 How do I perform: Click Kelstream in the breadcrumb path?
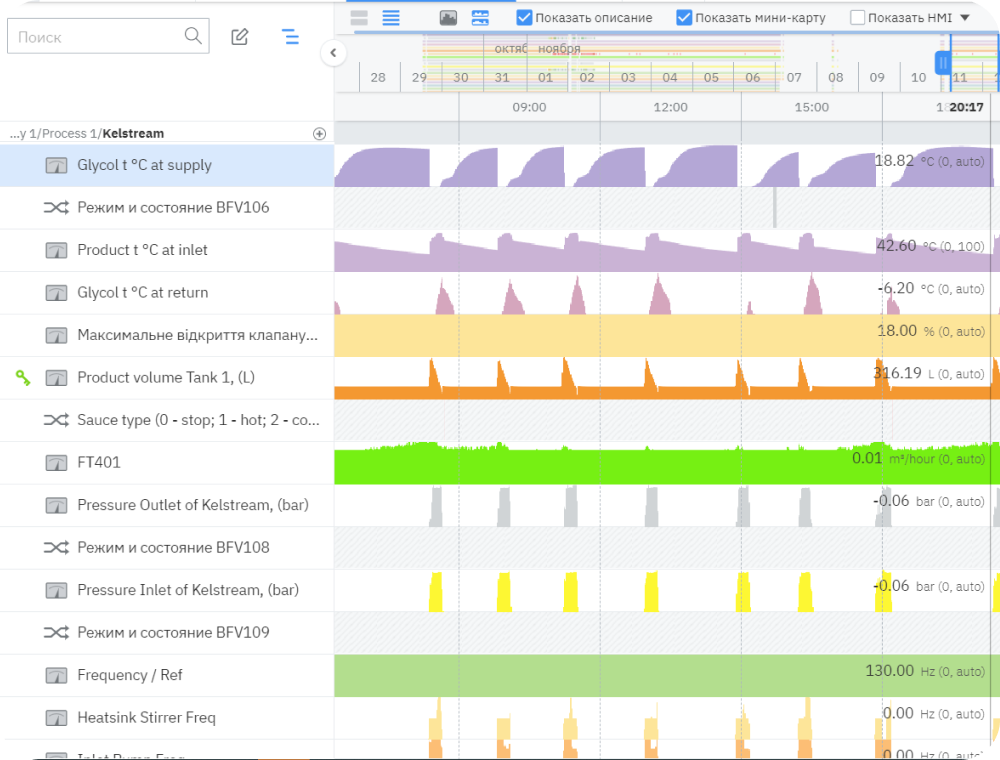pos(133,133)
